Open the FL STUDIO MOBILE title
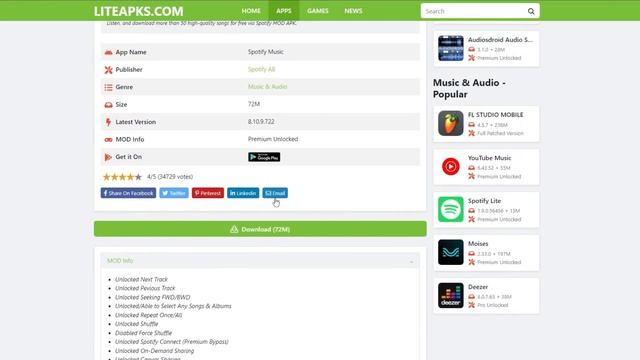This screenshot has width=640, height=360. tap(495, 115)
